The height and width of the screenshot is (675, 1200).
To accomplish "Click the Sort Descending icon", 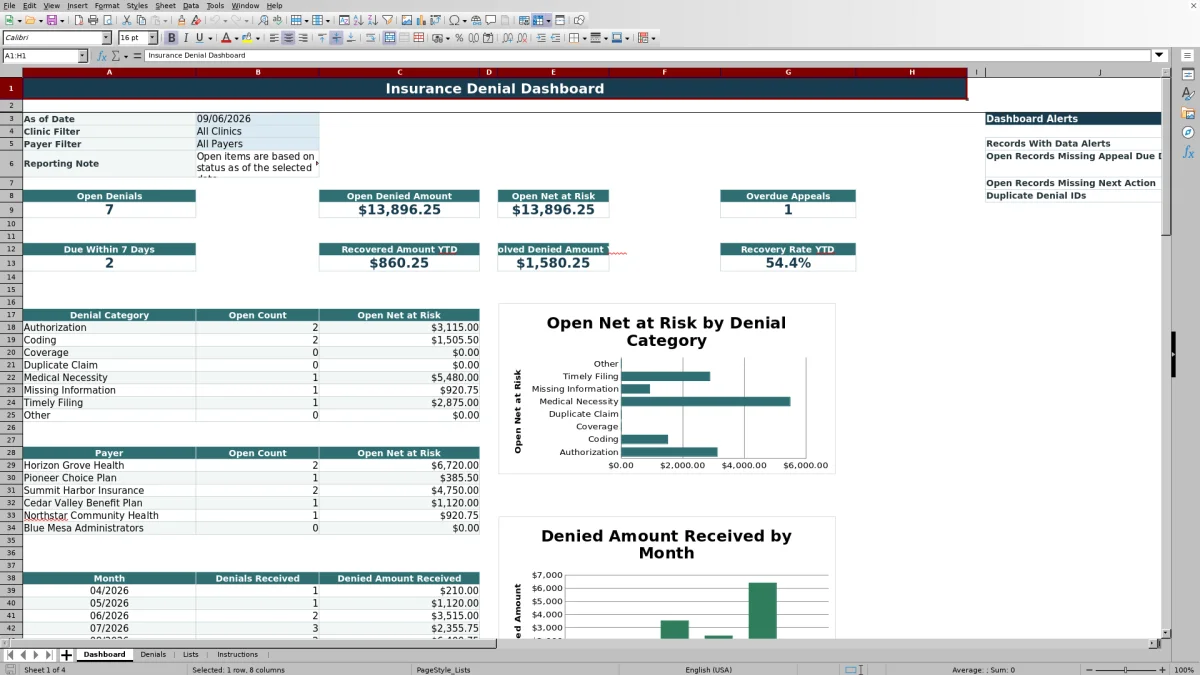I will [372, 20].
